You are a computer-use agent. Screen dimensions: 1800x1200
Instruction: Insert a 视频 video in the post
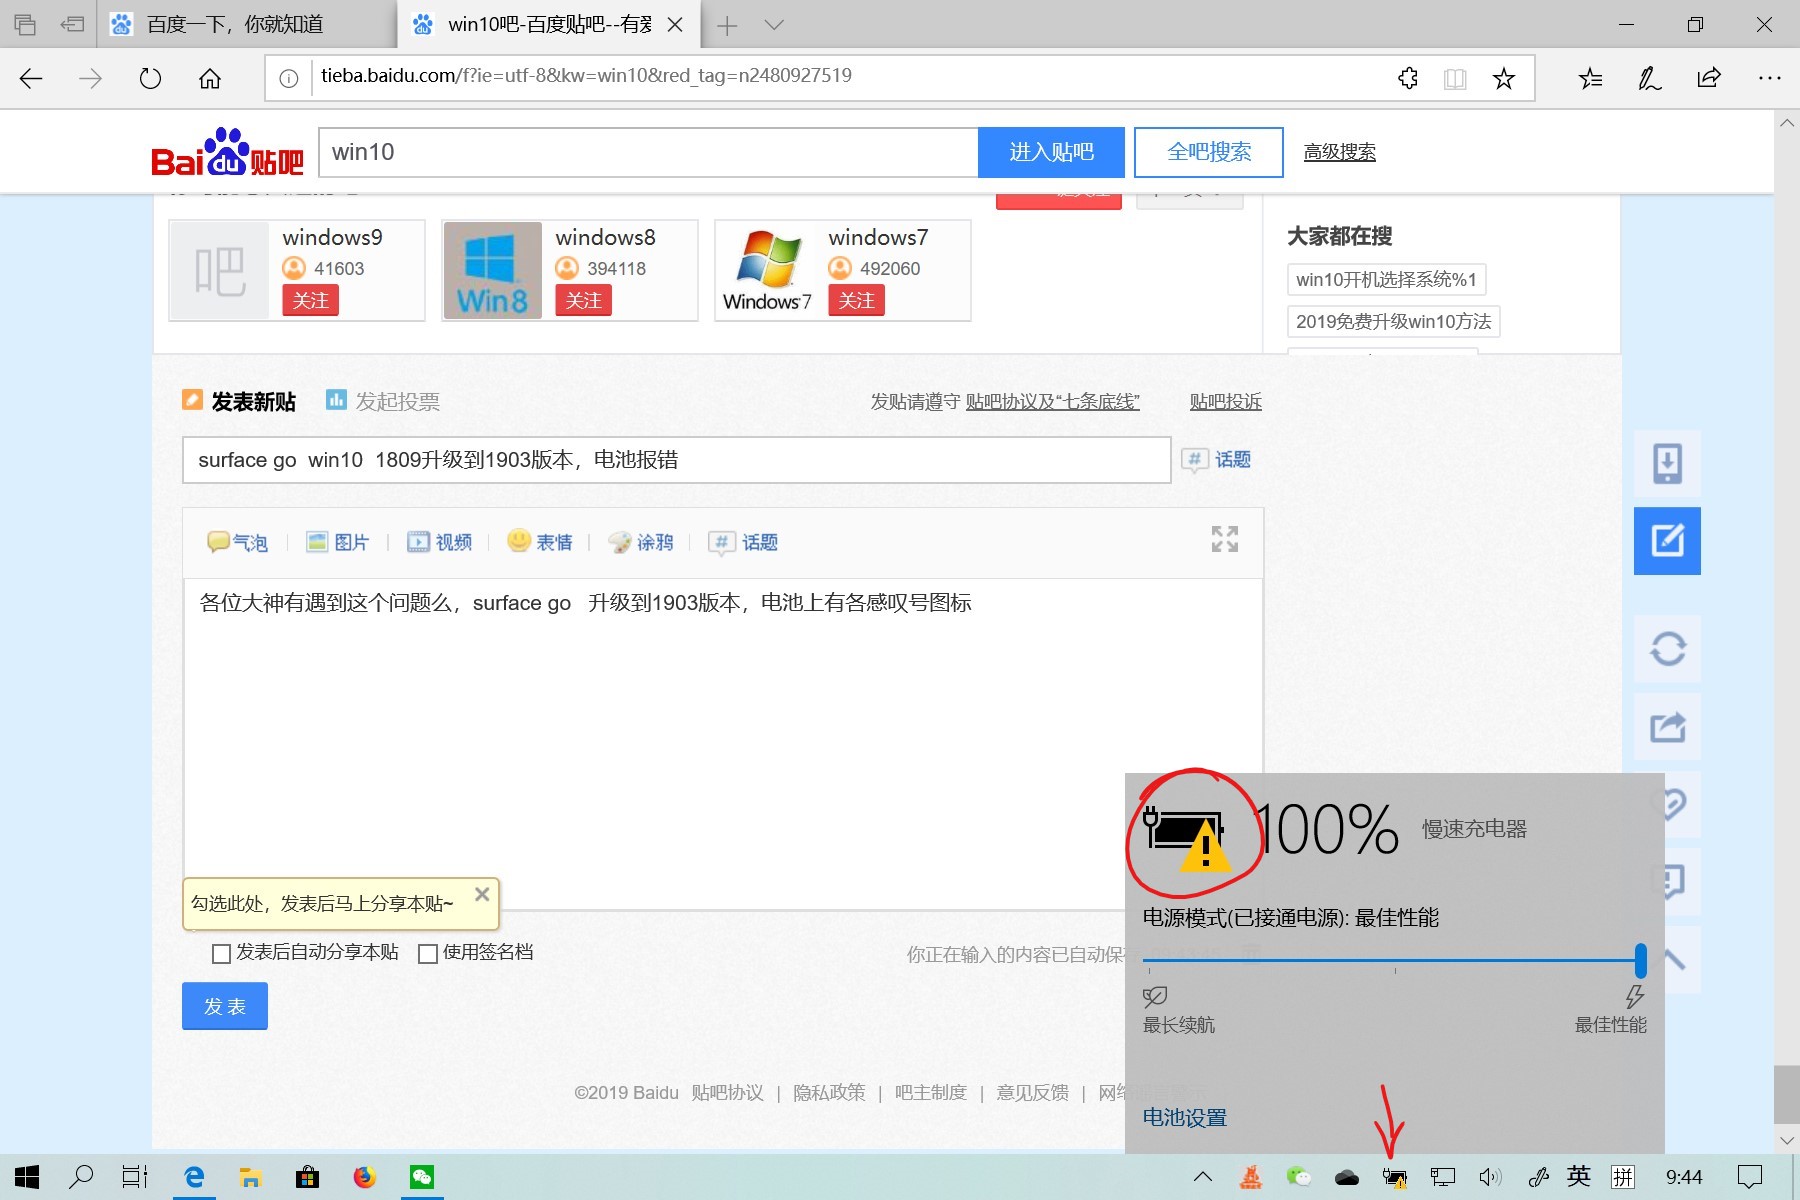(439, 542)
